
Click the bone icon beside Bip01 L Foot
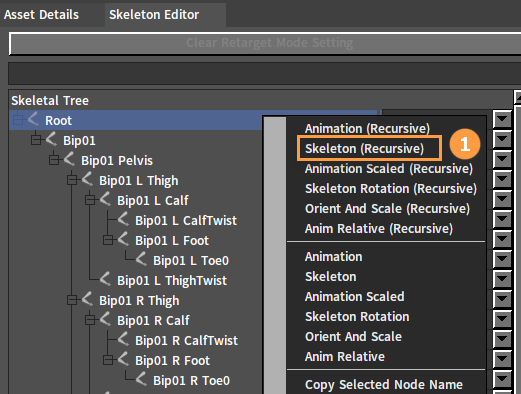[x=123, y=239]
